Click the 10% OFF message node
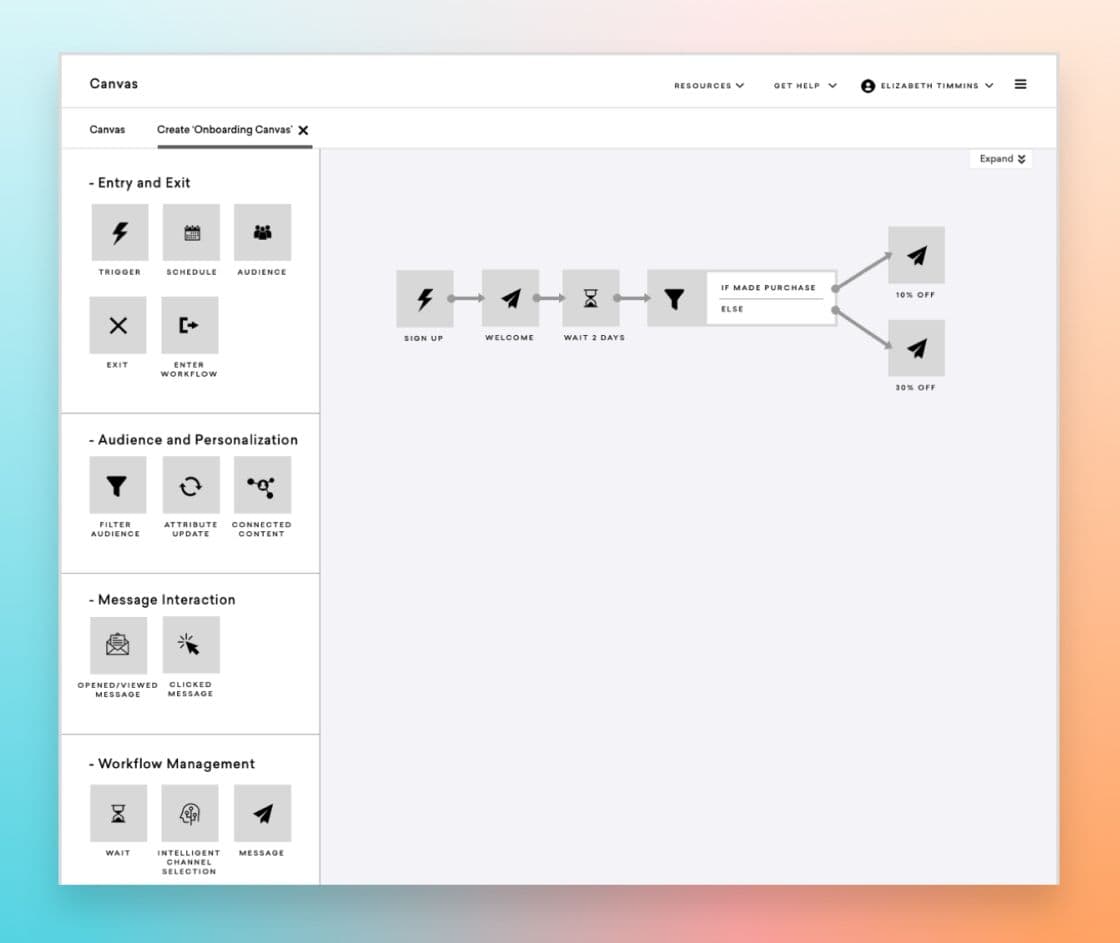1120x943 pixels. [x=916, y=255]
